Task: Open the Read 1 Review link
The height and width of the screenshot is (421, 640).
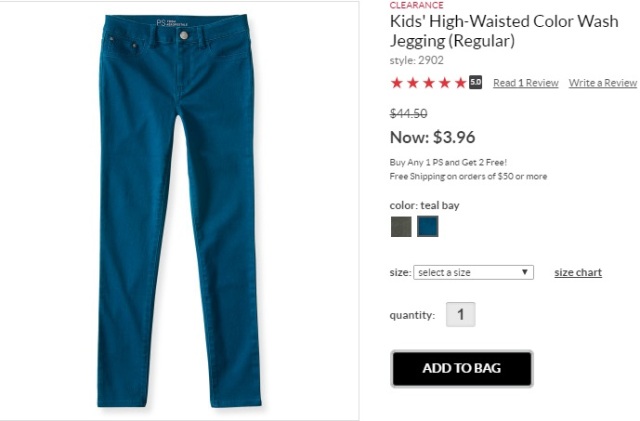Action: (x=526, y=83)
